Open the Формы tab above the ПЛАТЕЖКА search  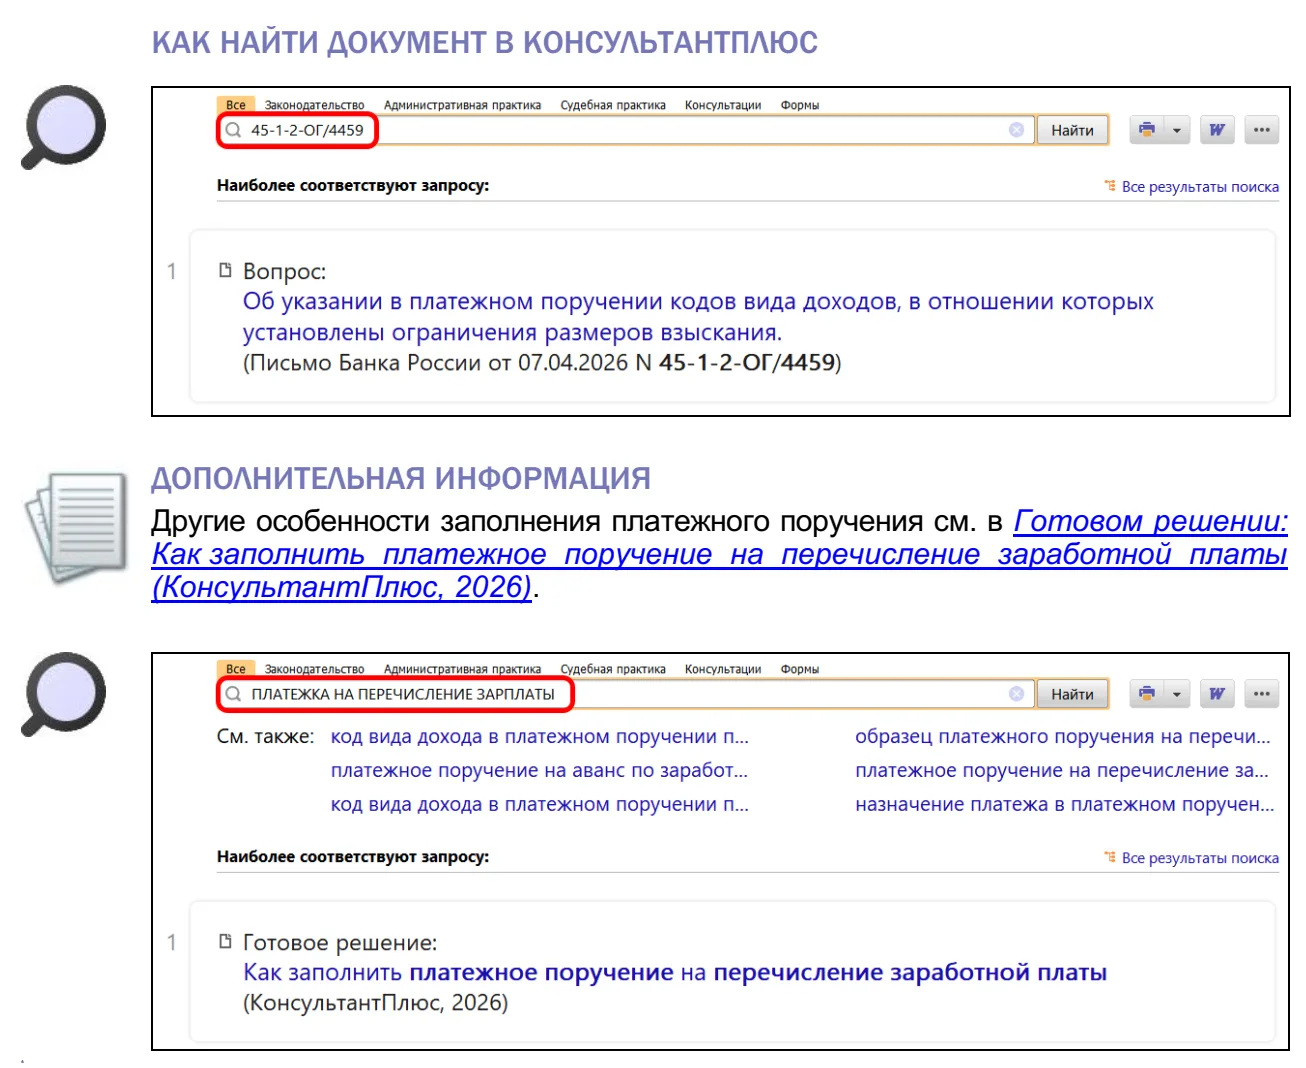coord(800,669)
